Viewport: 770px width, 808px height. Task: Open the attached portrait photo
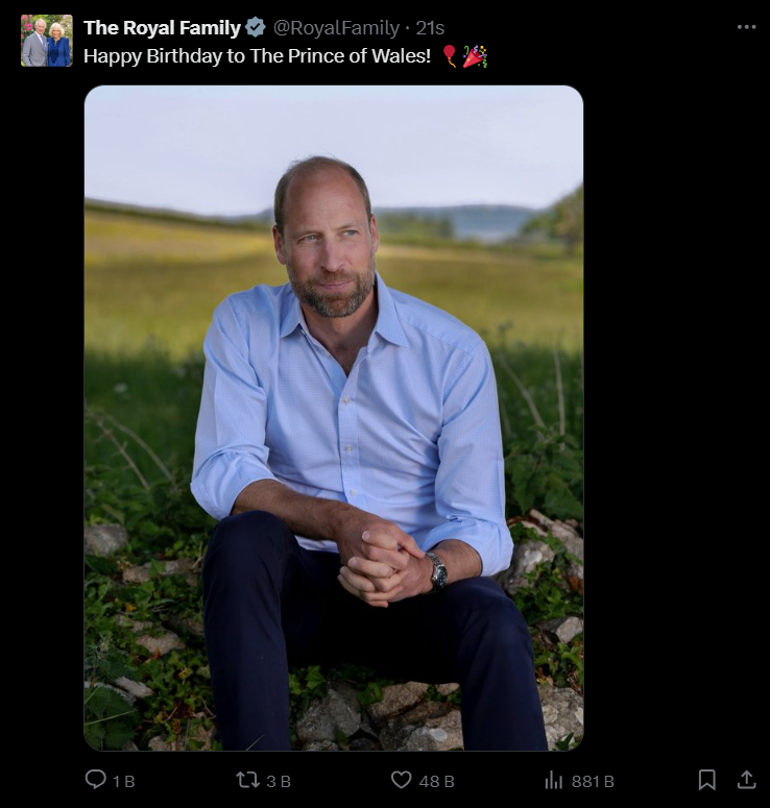pos(333,418)
